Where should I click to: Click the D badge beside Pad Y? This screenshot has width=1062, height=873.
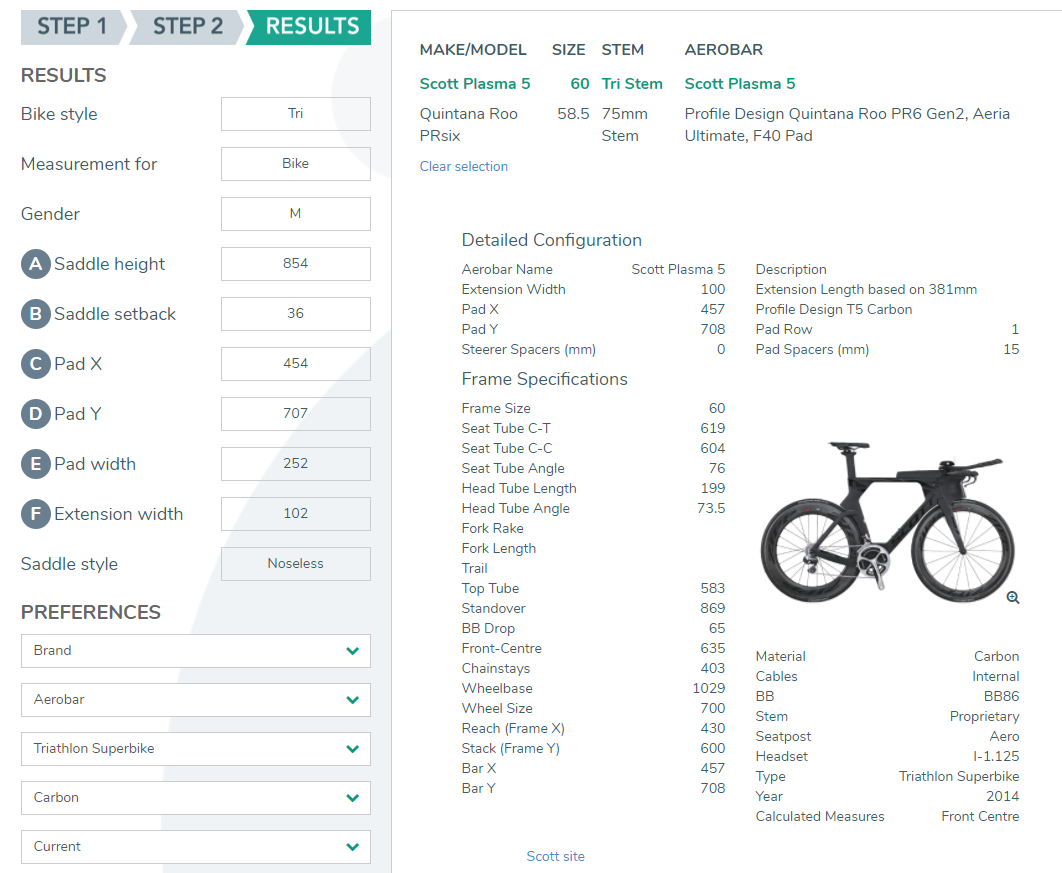pyautogui.click(x=36, y=414)
